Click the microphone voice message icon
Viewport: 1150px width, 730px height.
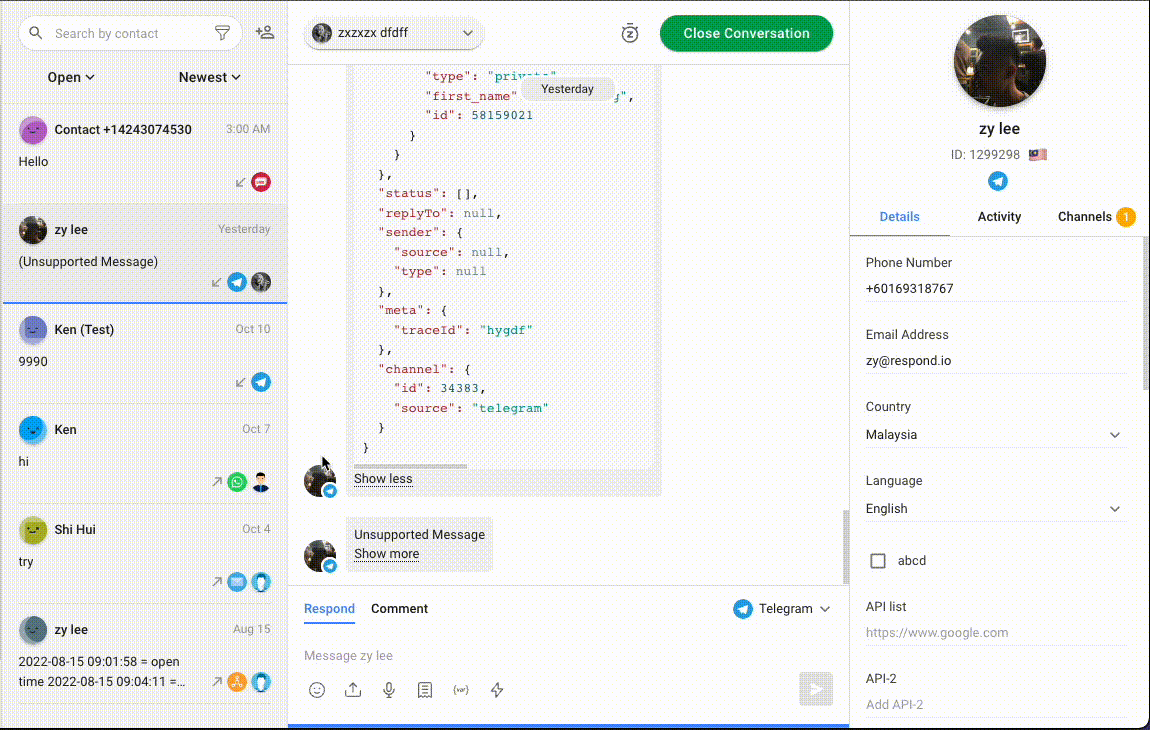tap(389, 690)
